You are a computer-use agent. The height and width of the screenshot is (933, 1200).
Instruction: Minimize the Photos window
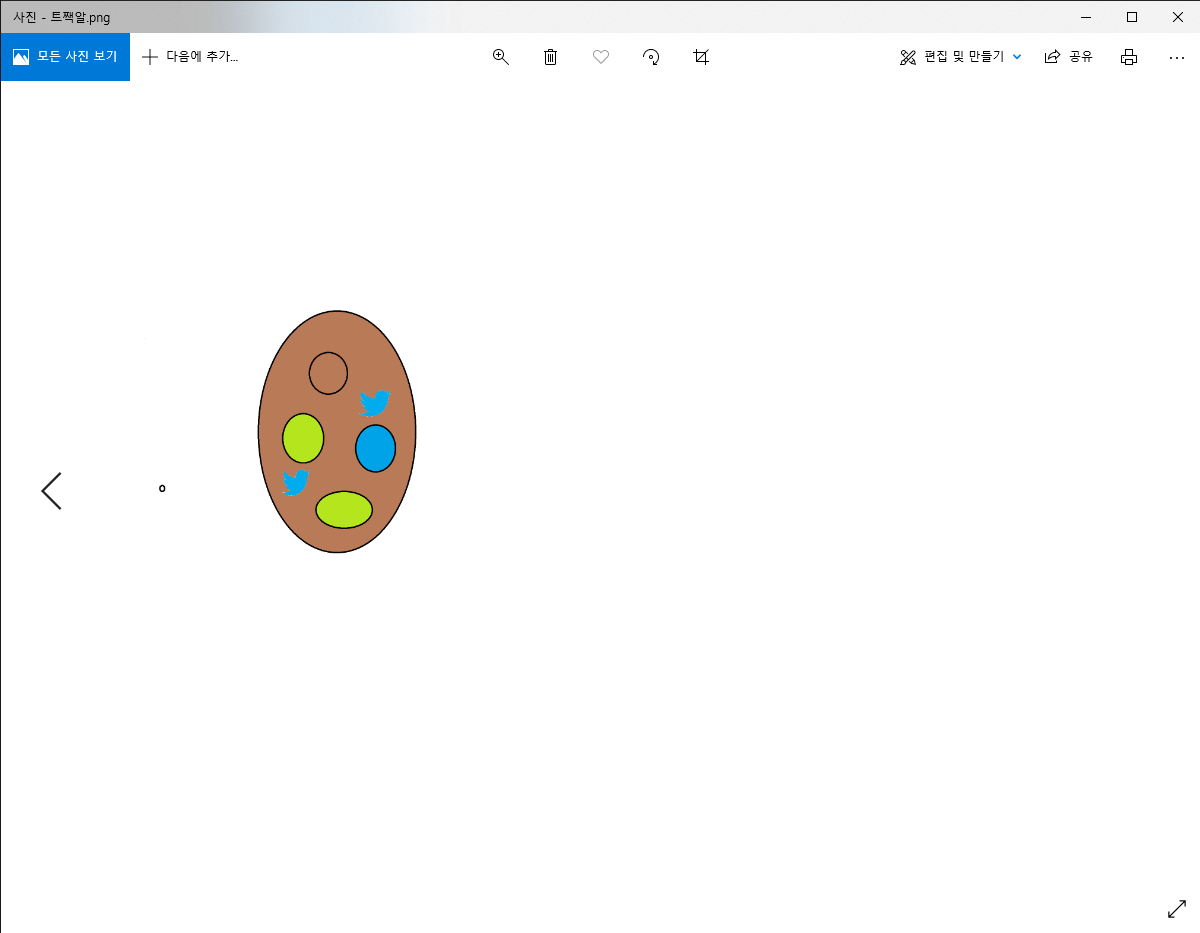coord(1086,16)
